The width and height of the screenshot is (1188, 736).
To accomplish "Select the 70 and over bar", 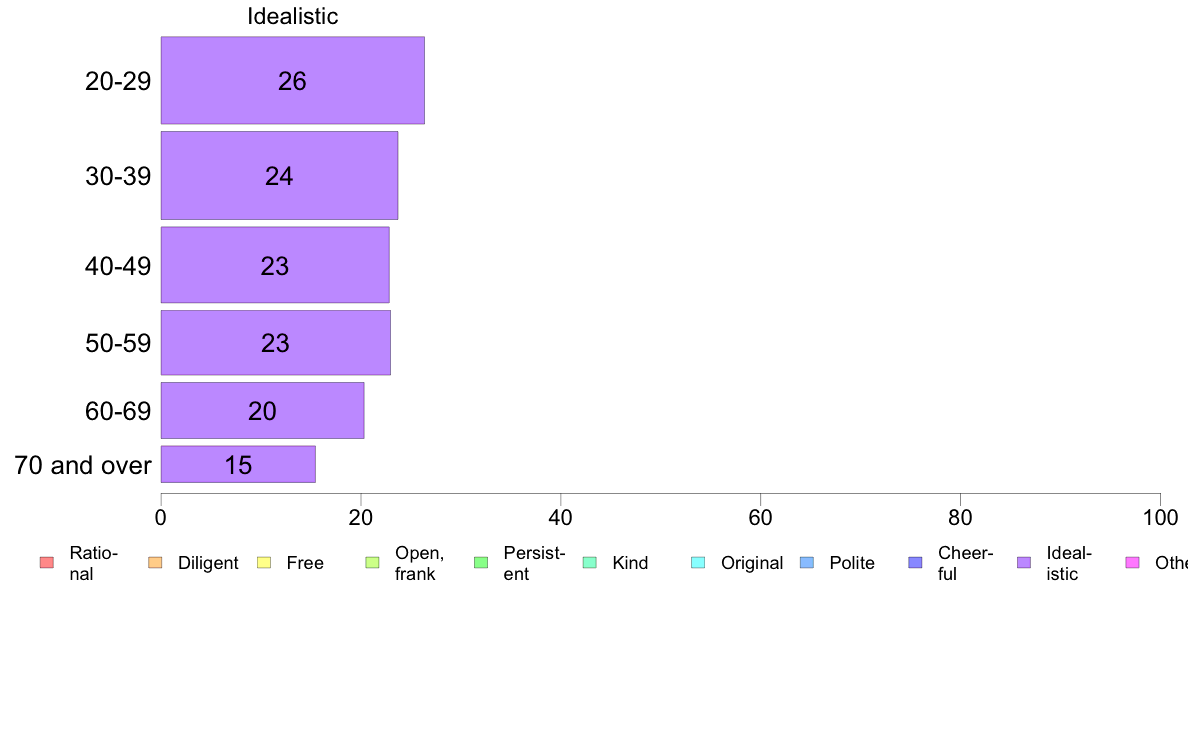I will [x=238, y=465].
